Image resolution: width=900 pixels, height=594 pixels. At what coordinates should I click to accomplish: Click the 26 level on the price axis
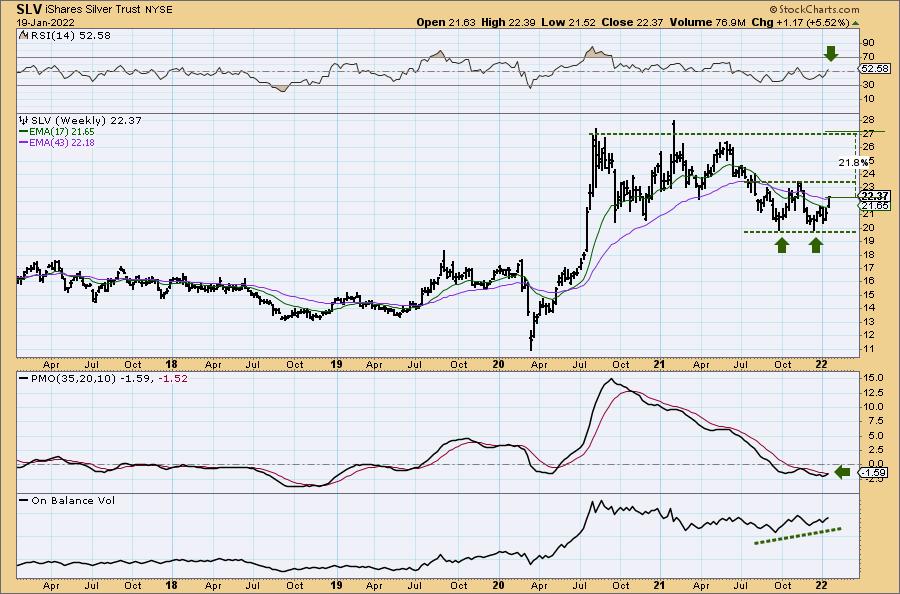point(867,147)
